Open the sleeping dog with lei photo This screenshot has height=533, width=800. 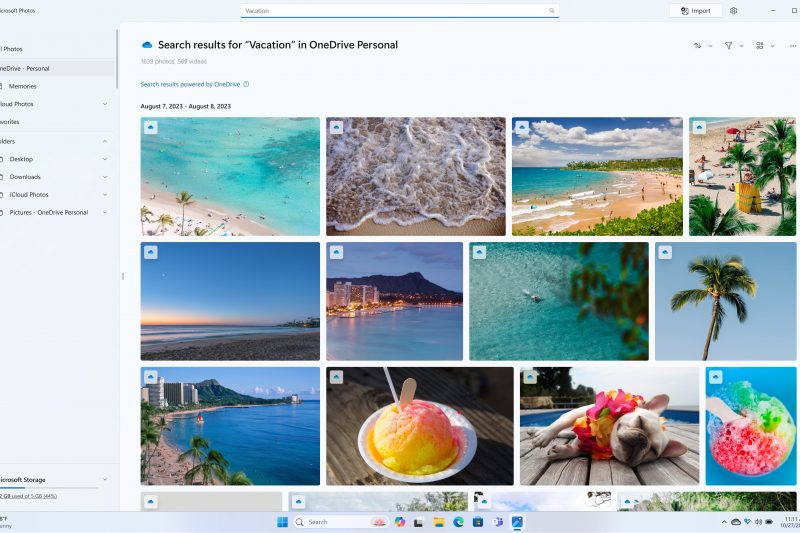(610, 426)
